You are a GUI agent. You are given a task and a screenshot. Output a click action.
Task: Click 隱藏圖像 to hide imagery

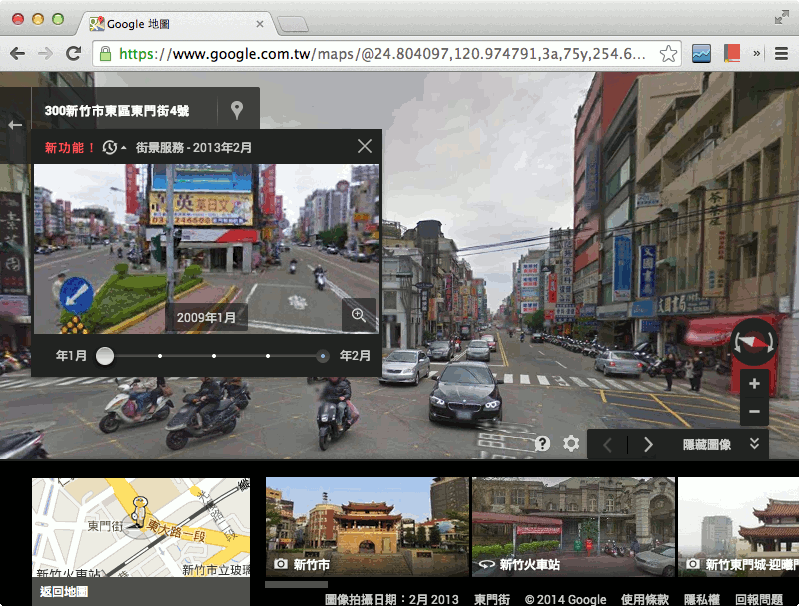pos(707,444)
